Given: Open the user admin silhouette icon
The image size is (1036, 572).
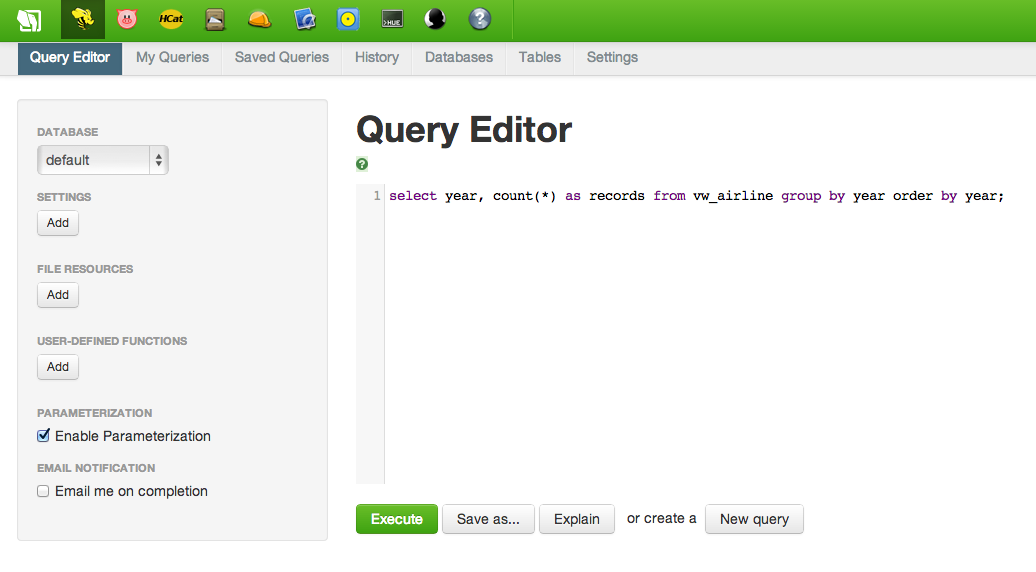Looking at the screenshot, I should coord(435,19).
